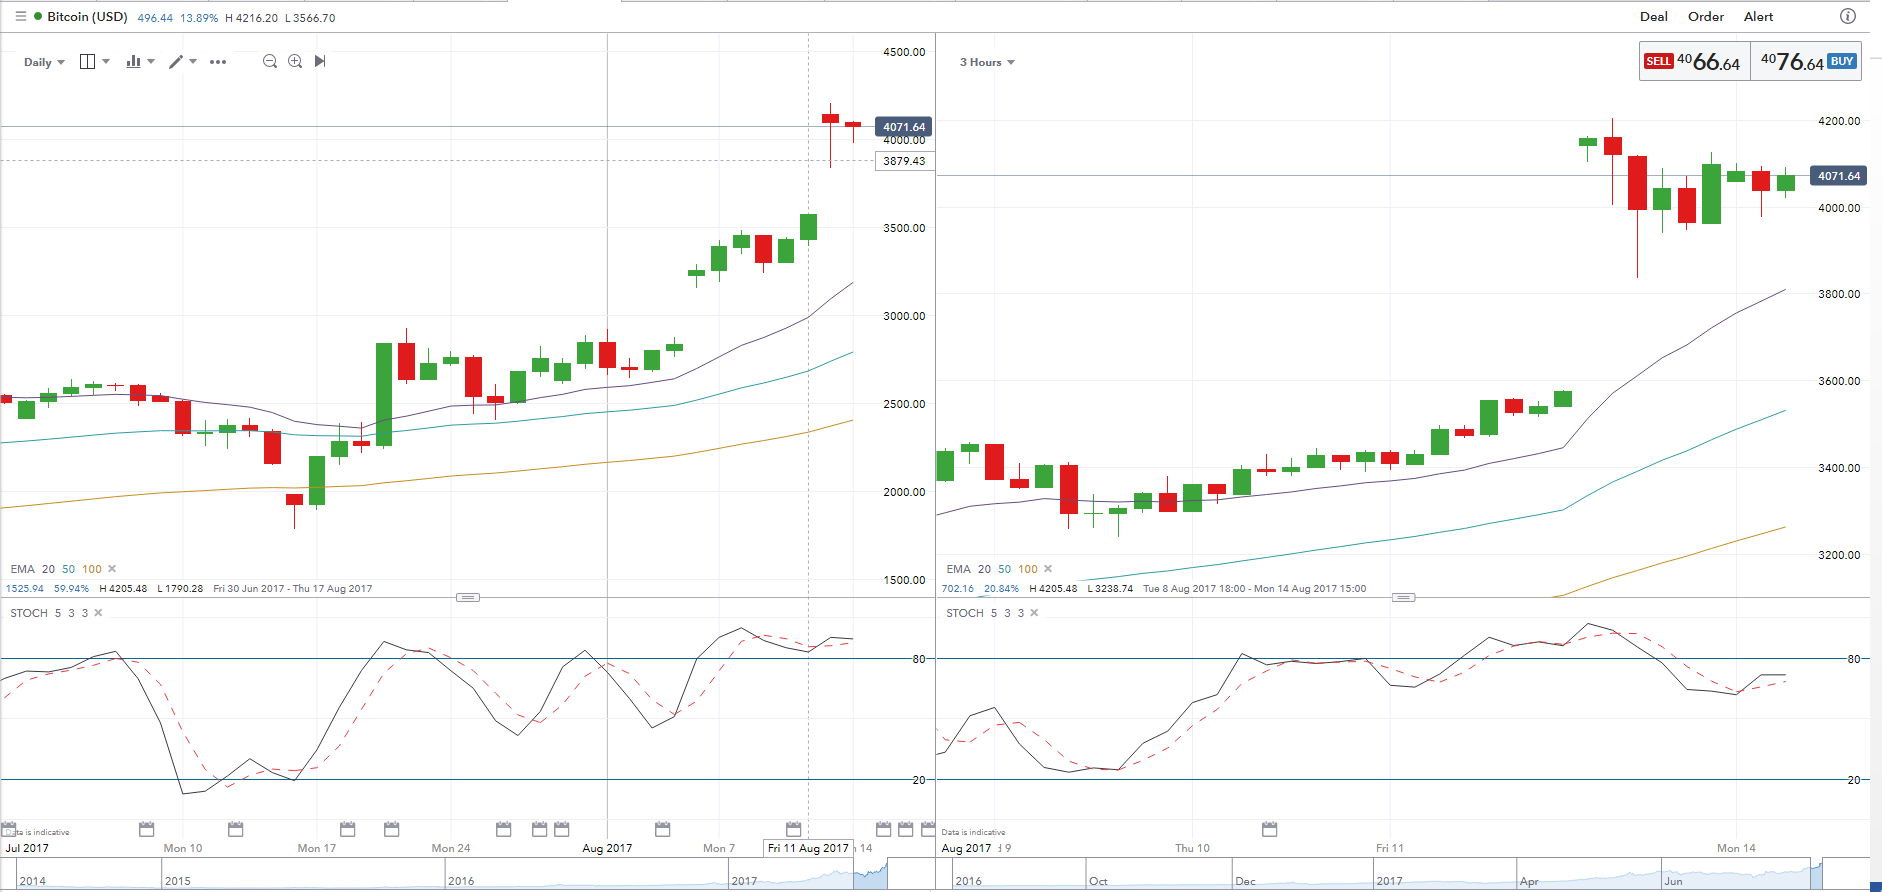Switch to the Alert tab
The height and width of the screenshot is (892, 1882).
(x=1759, y=17)
